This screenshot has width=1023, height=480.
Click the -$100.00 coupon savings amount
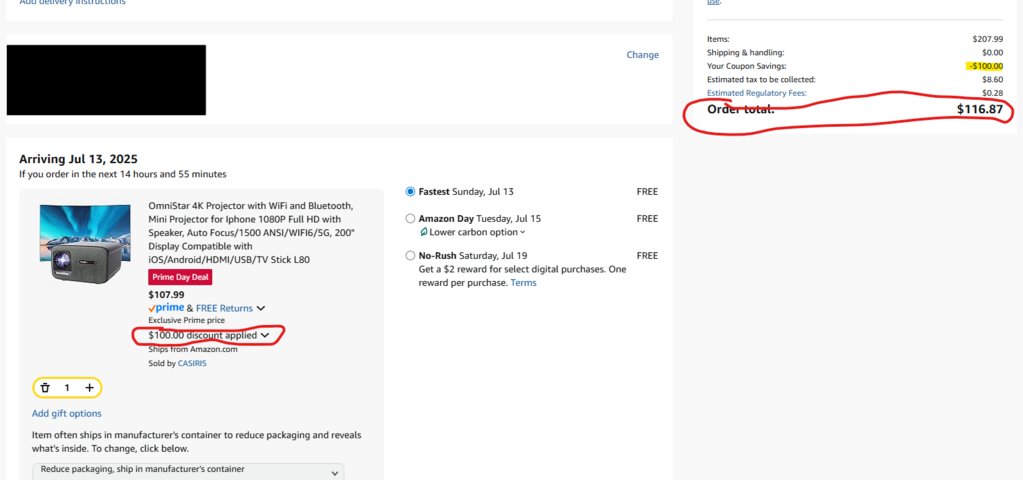[x=986, y=66]
